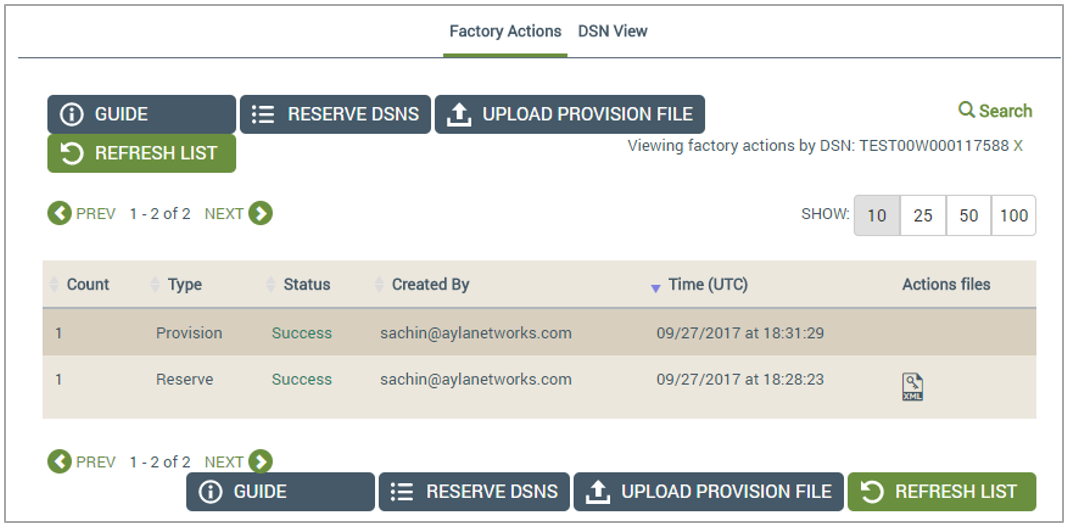Click top RESERVE DSNS button
Viewport: 1069px width, 526px height.
tap(335, 114)
